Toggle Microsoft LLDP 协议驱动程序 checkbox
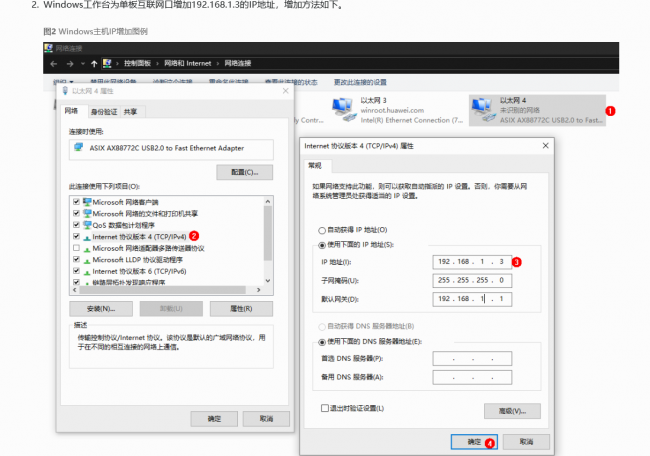 click(76, 260)
